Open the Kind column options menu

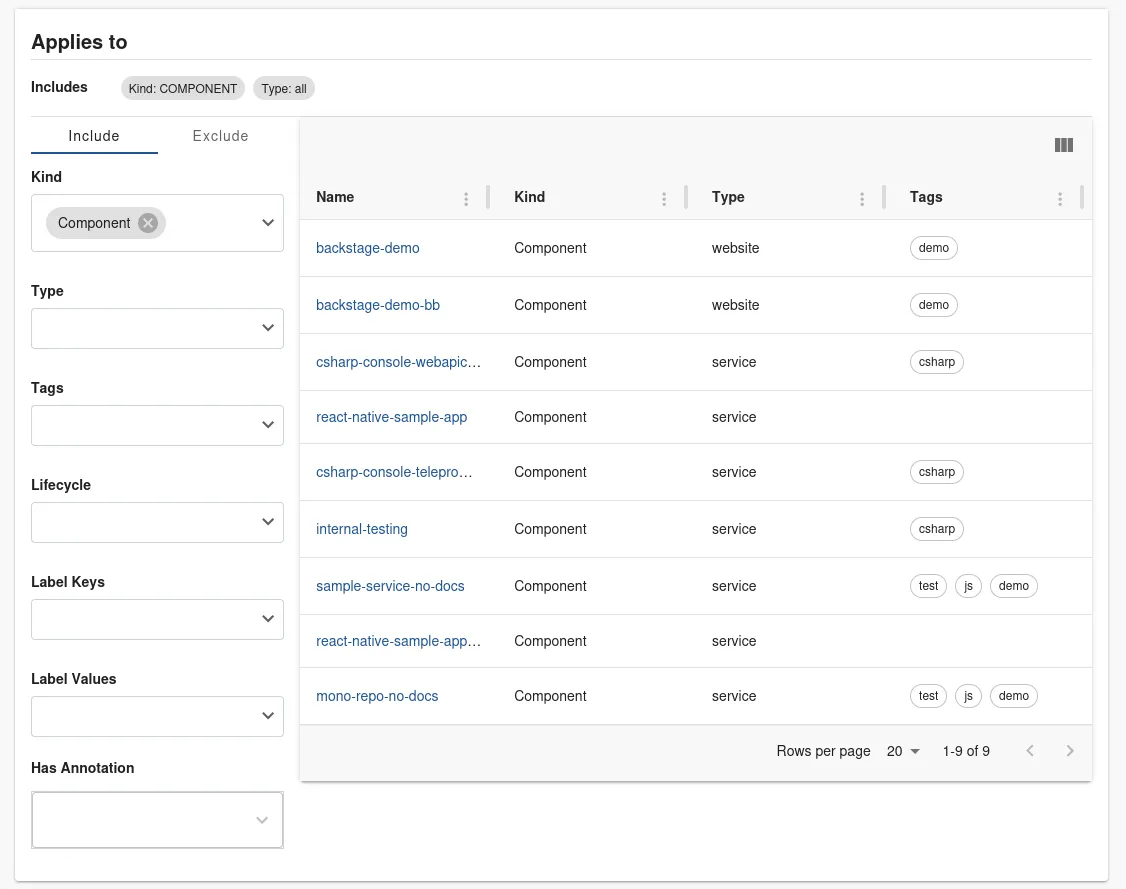pyautogui.click(x=663, y=198)
